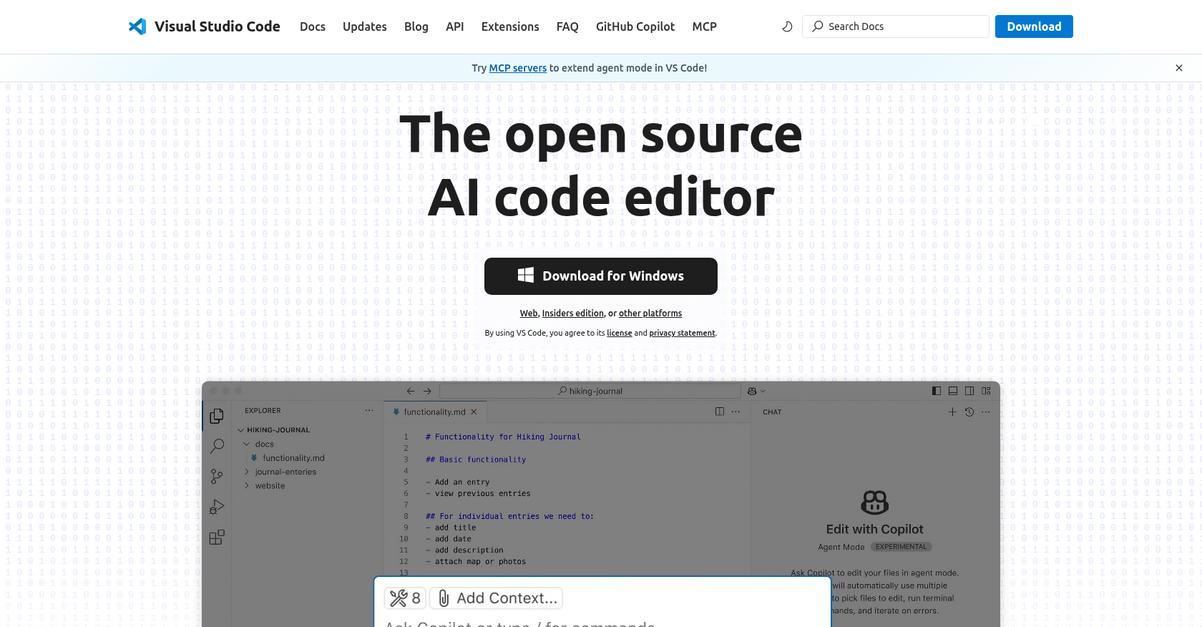
Task: Open the privacy statement link
Action: coord(682,333)
